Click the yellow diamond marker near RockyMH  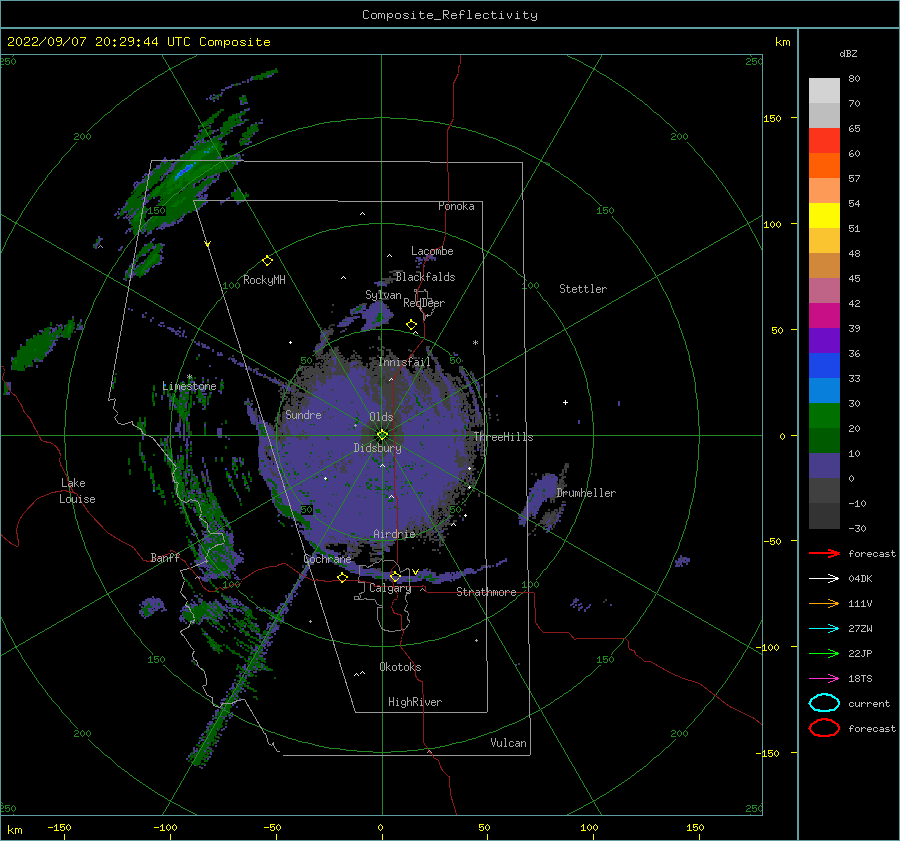[267, 261]
